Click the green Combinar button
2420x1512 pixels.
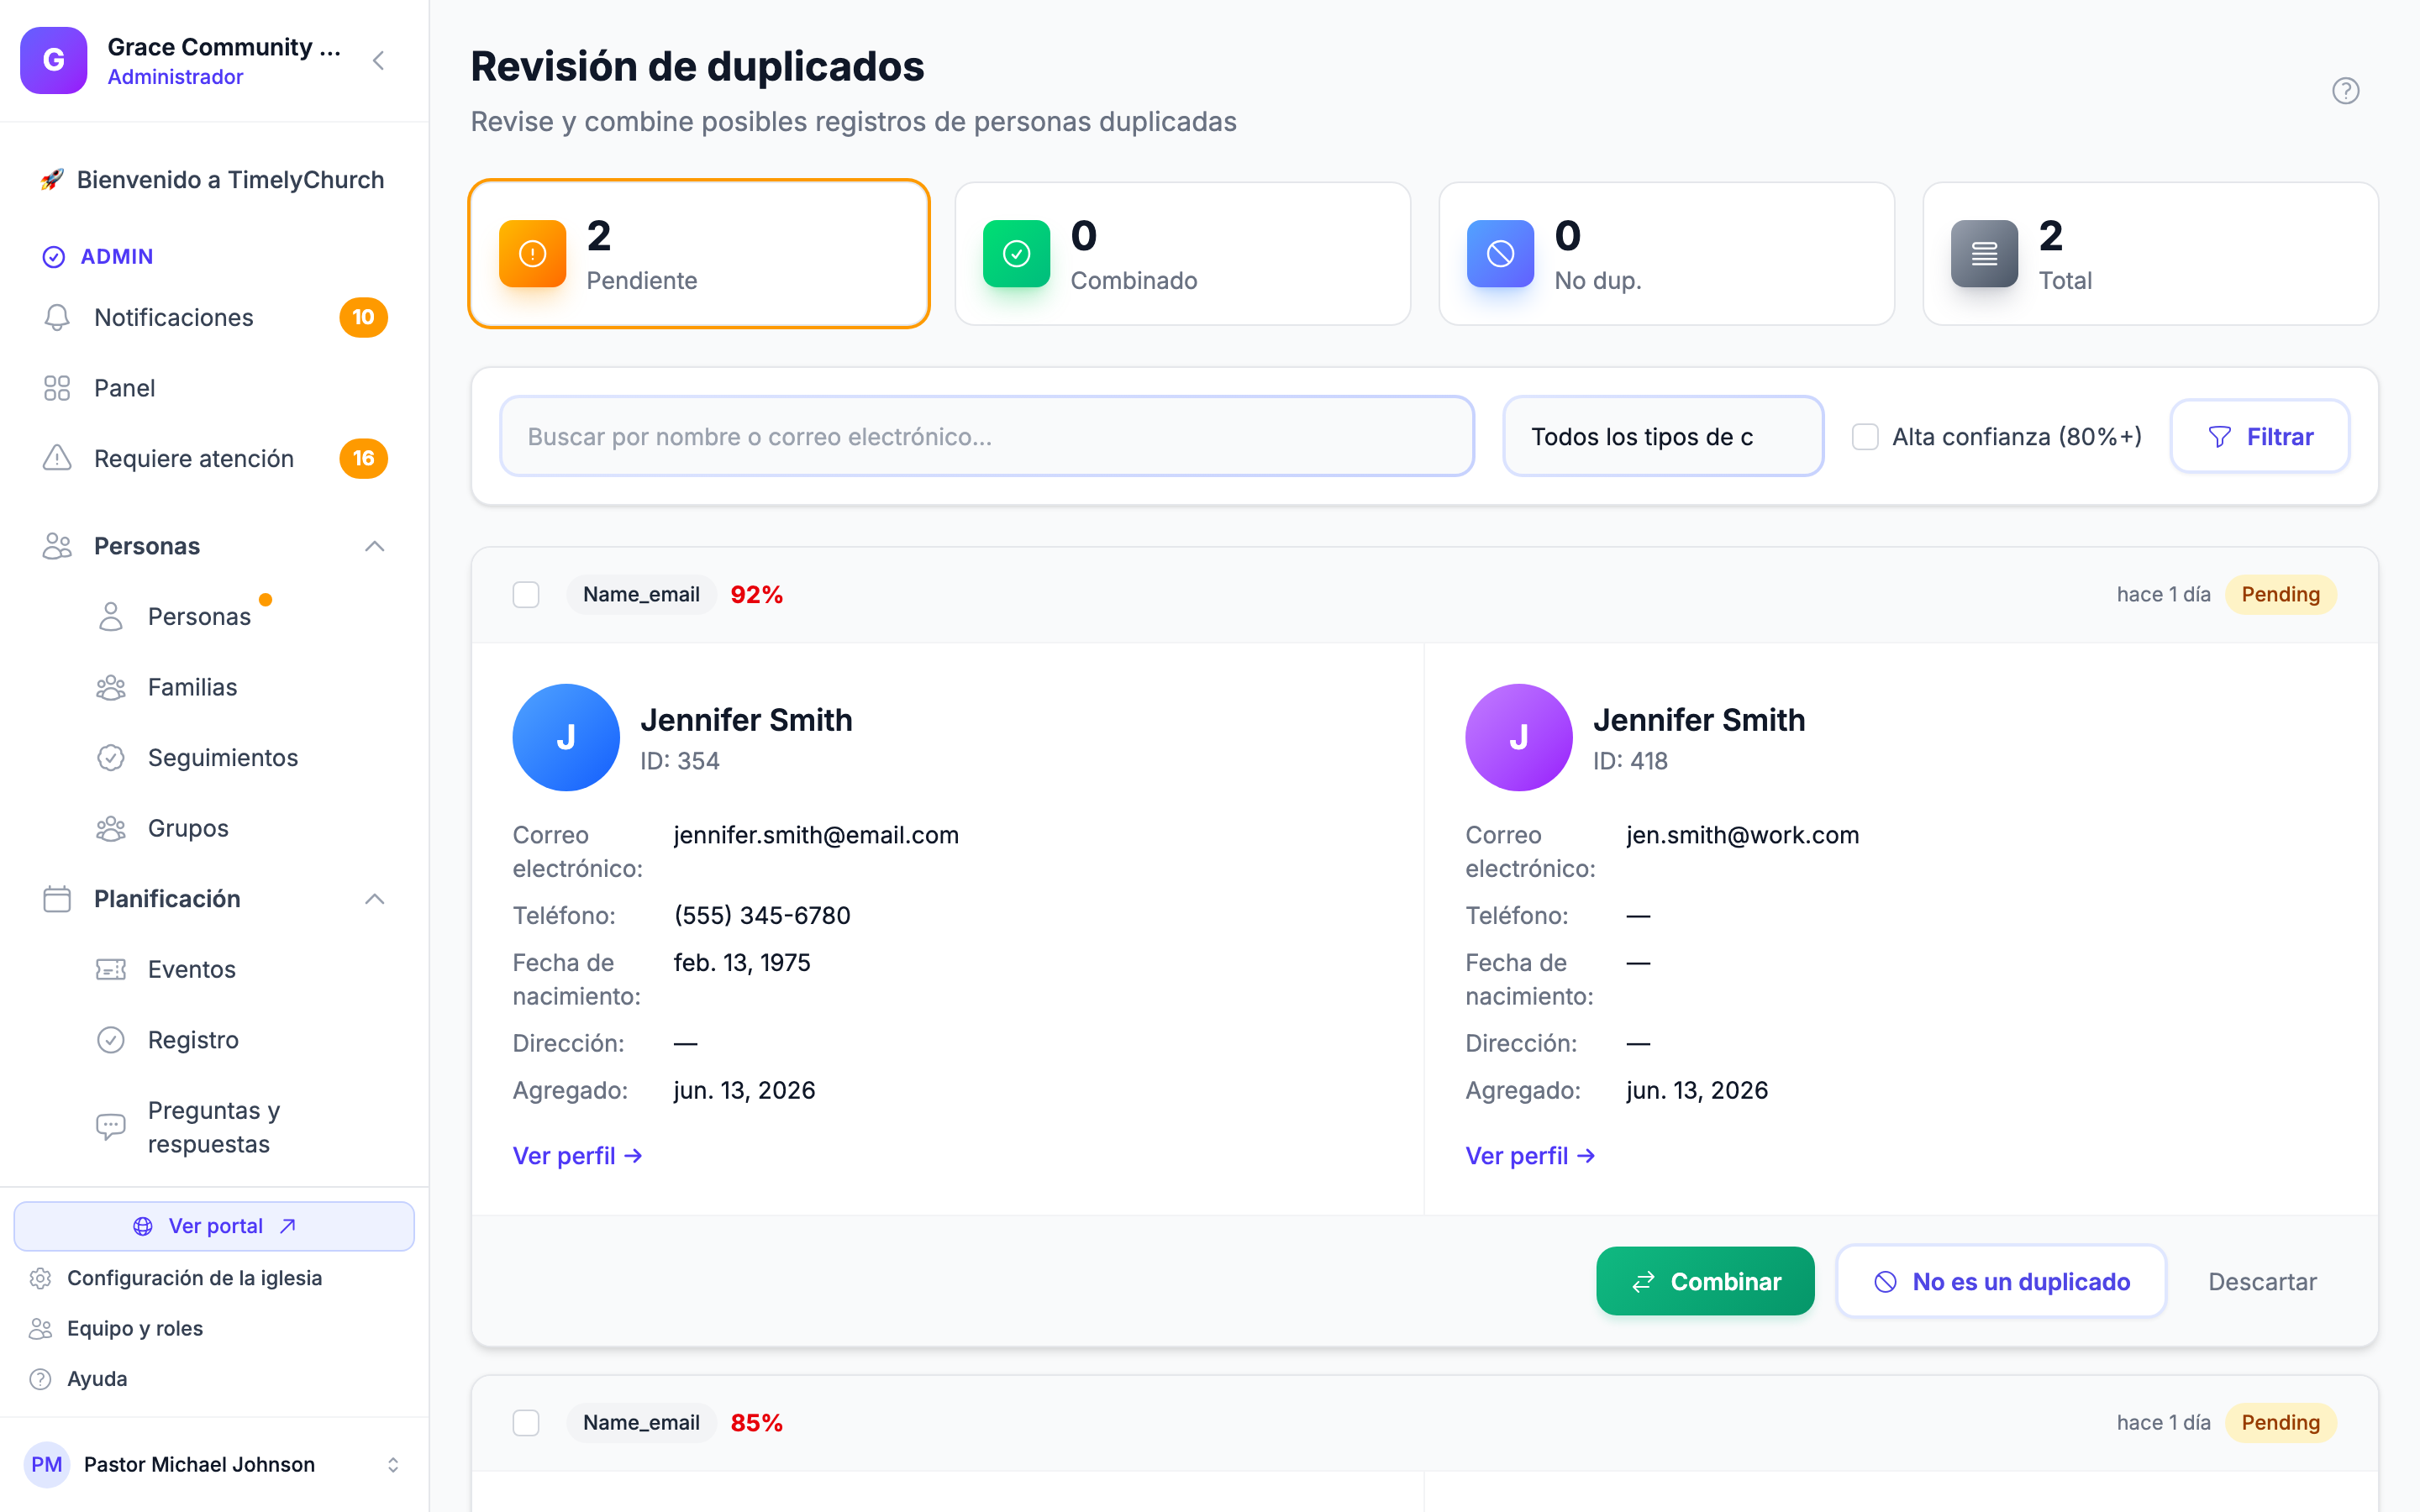[x=1705, y=1281]
